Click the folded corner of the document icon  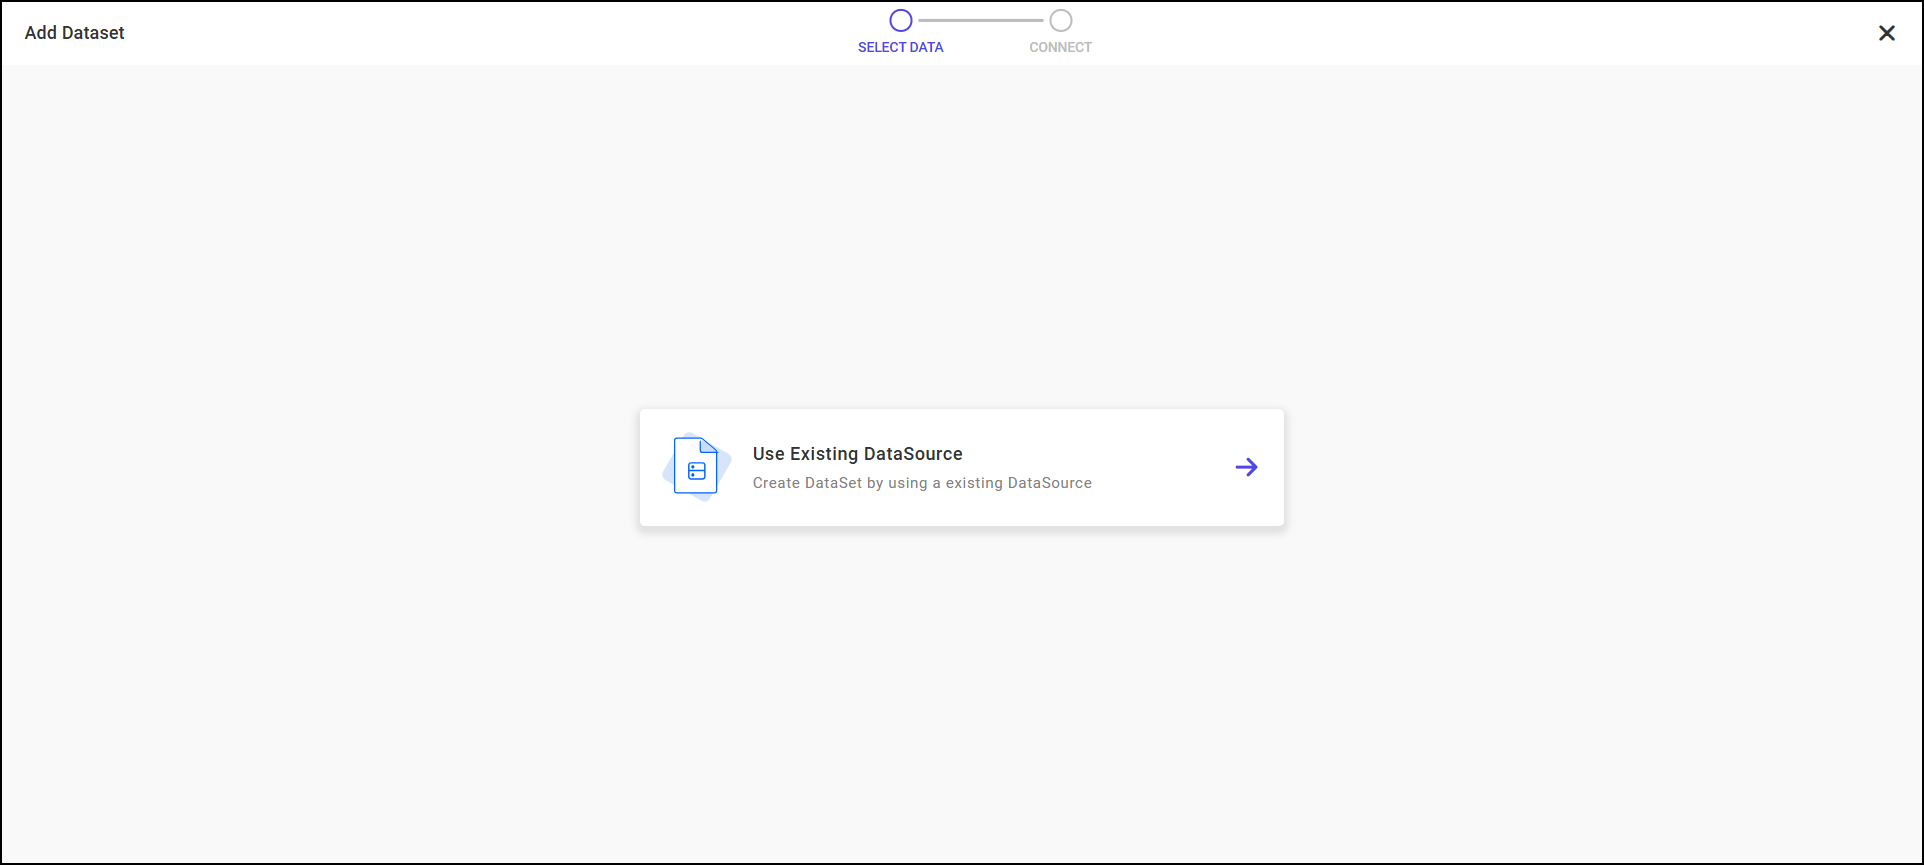[x=709, y=445]
